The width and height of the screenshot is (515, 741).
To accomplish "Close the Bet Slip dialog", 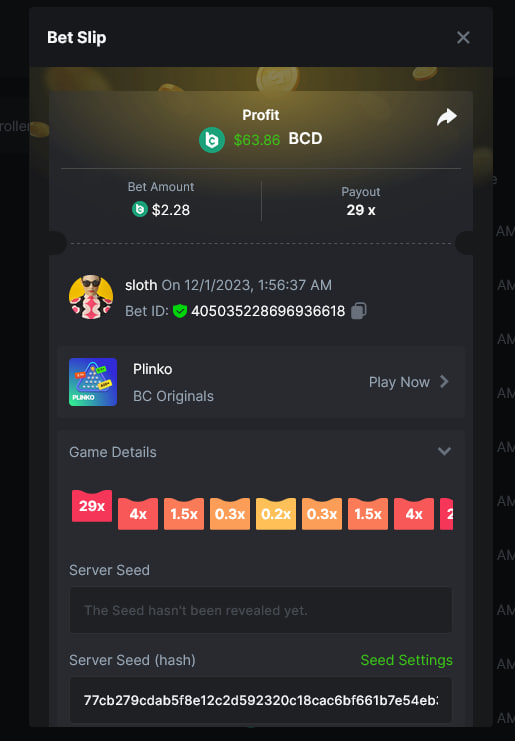I will pyautogui.click(x=463, y=37).
